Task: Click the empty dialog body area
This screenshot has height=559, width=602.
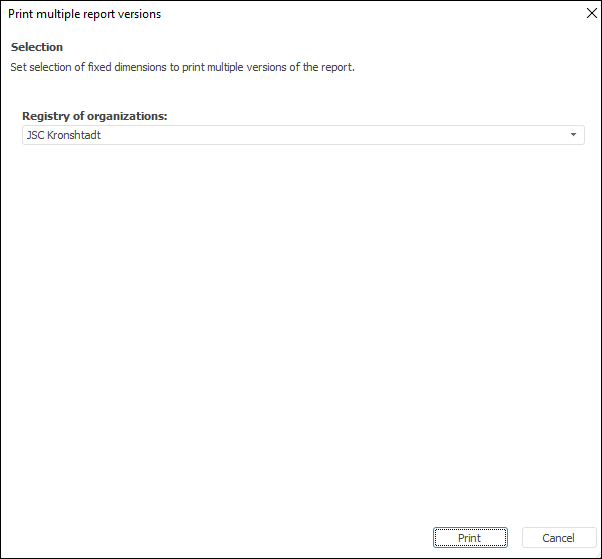Action: click(x=300, y=330)
